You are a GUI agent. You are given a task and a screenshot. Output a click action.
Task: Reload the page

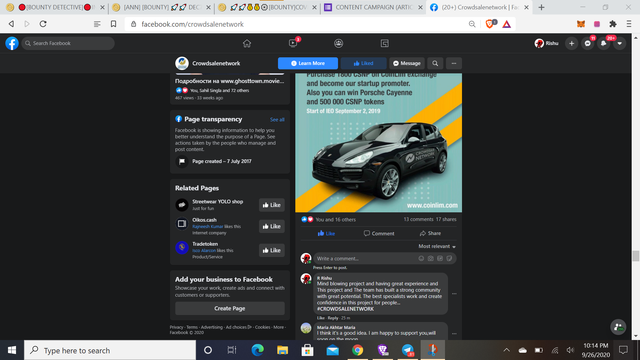coord(43,24)
